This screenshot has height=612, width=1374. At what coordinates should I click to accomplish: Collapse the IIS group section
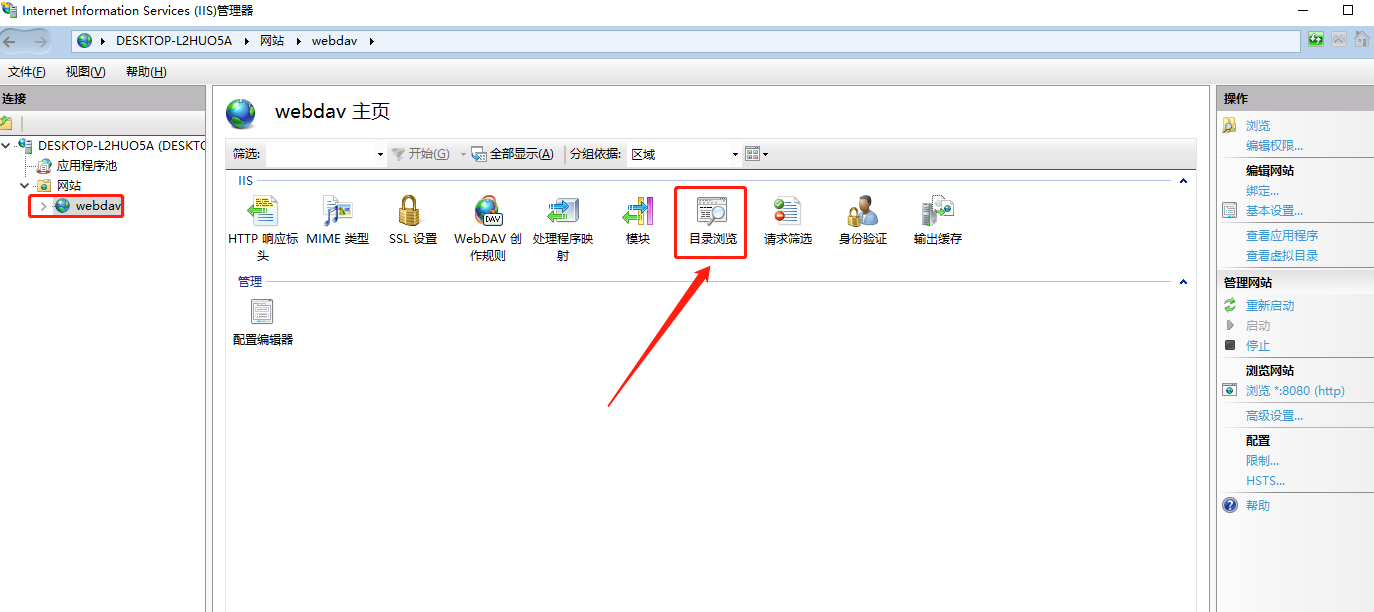click(x=1184, y=181)
